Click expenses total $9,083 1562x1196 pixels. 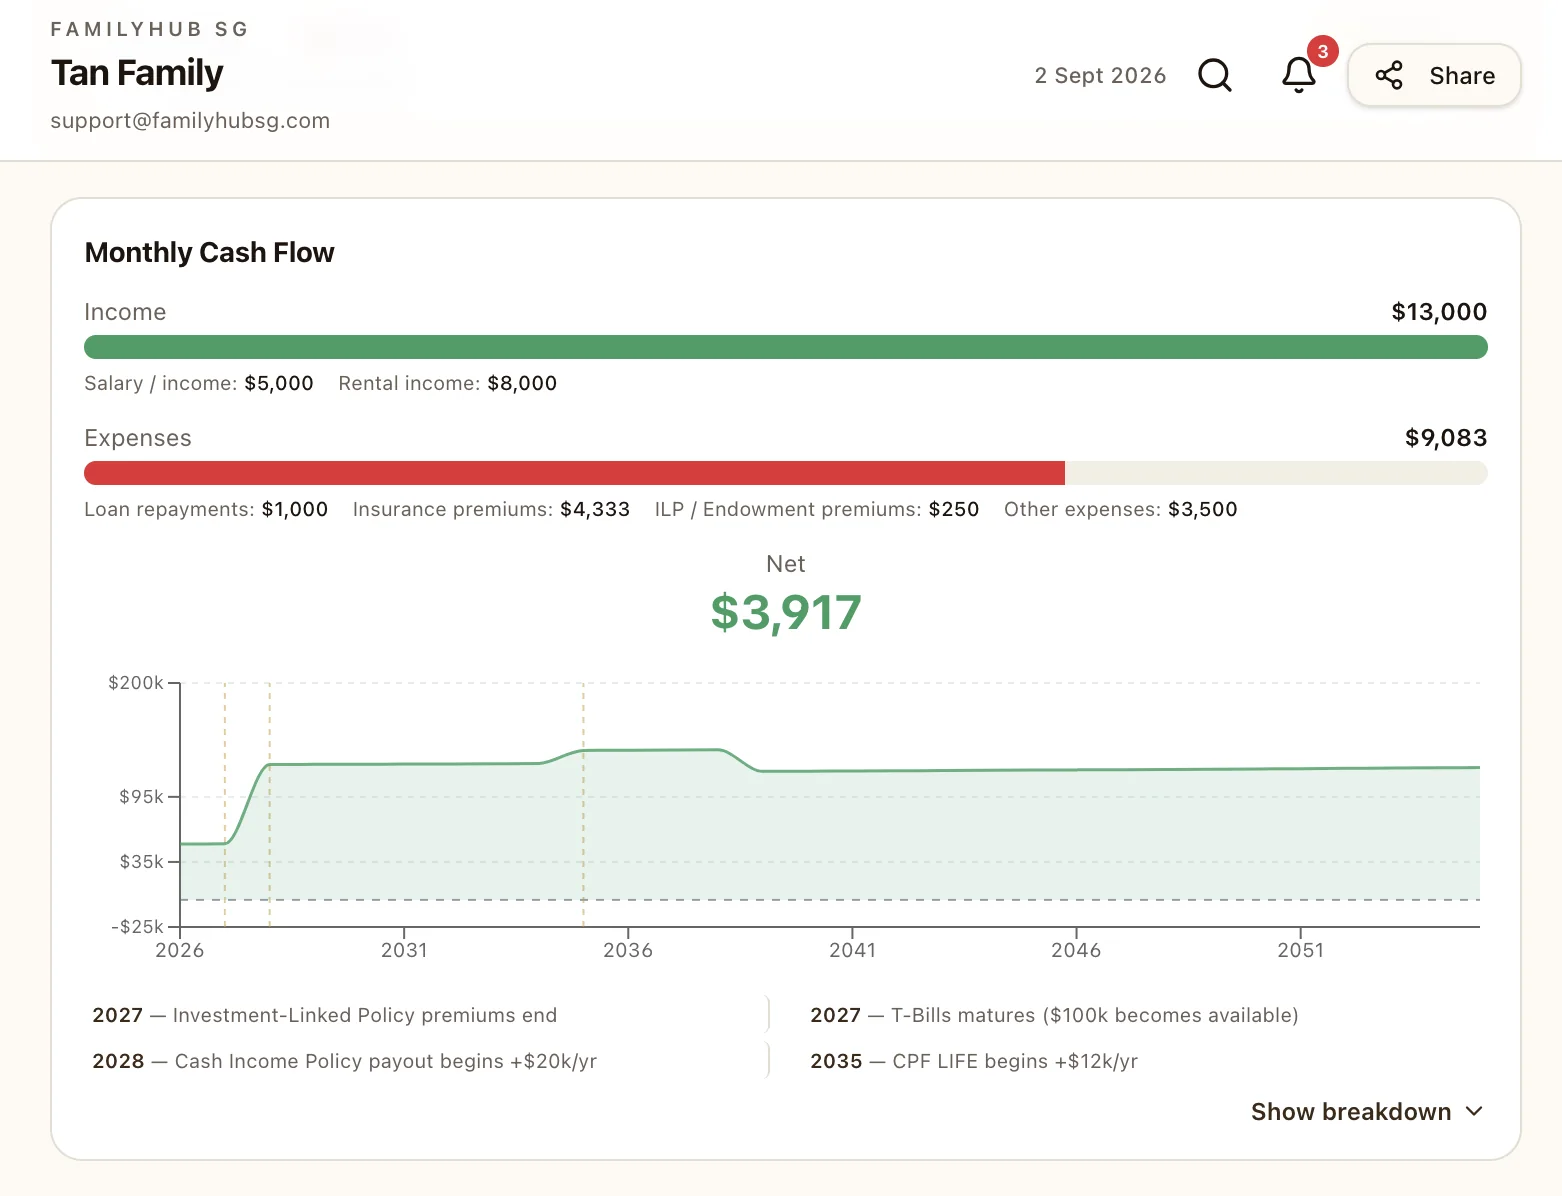coord(1446,438)
